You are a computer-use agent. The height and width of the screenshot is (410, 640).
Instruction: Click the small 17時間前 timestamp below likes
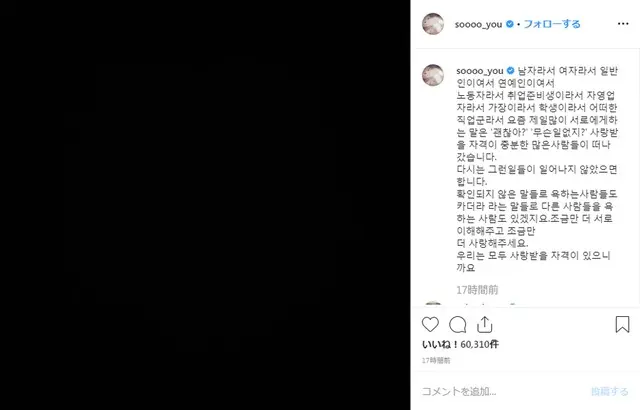coord(436,361)
